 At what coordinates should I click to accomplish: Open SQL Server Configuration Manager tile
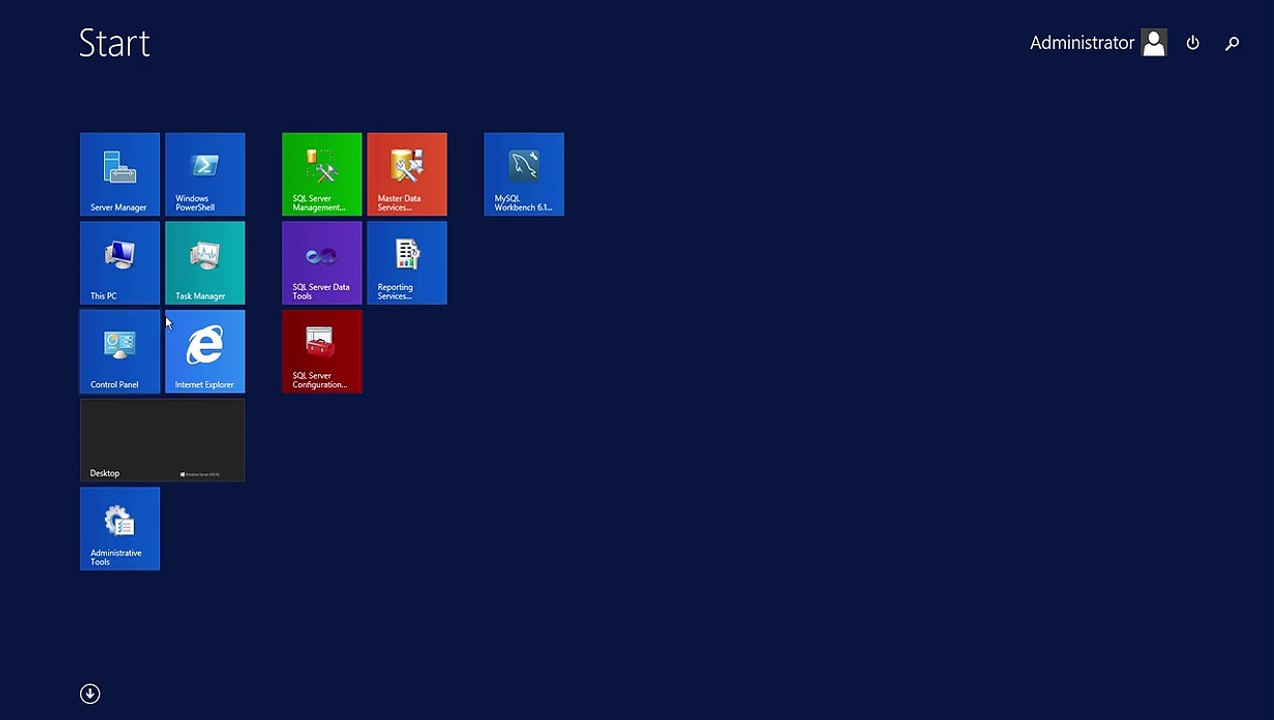click(322, 352)
